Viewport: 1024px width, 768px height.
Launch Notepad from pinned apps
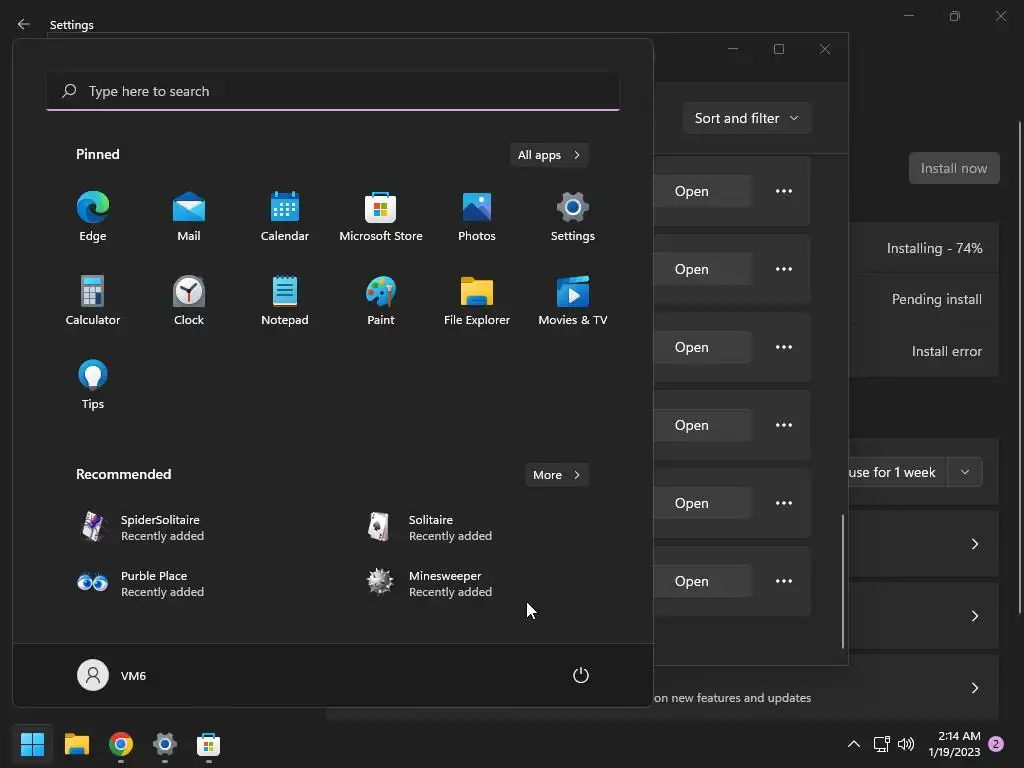[x=285, y=300]
